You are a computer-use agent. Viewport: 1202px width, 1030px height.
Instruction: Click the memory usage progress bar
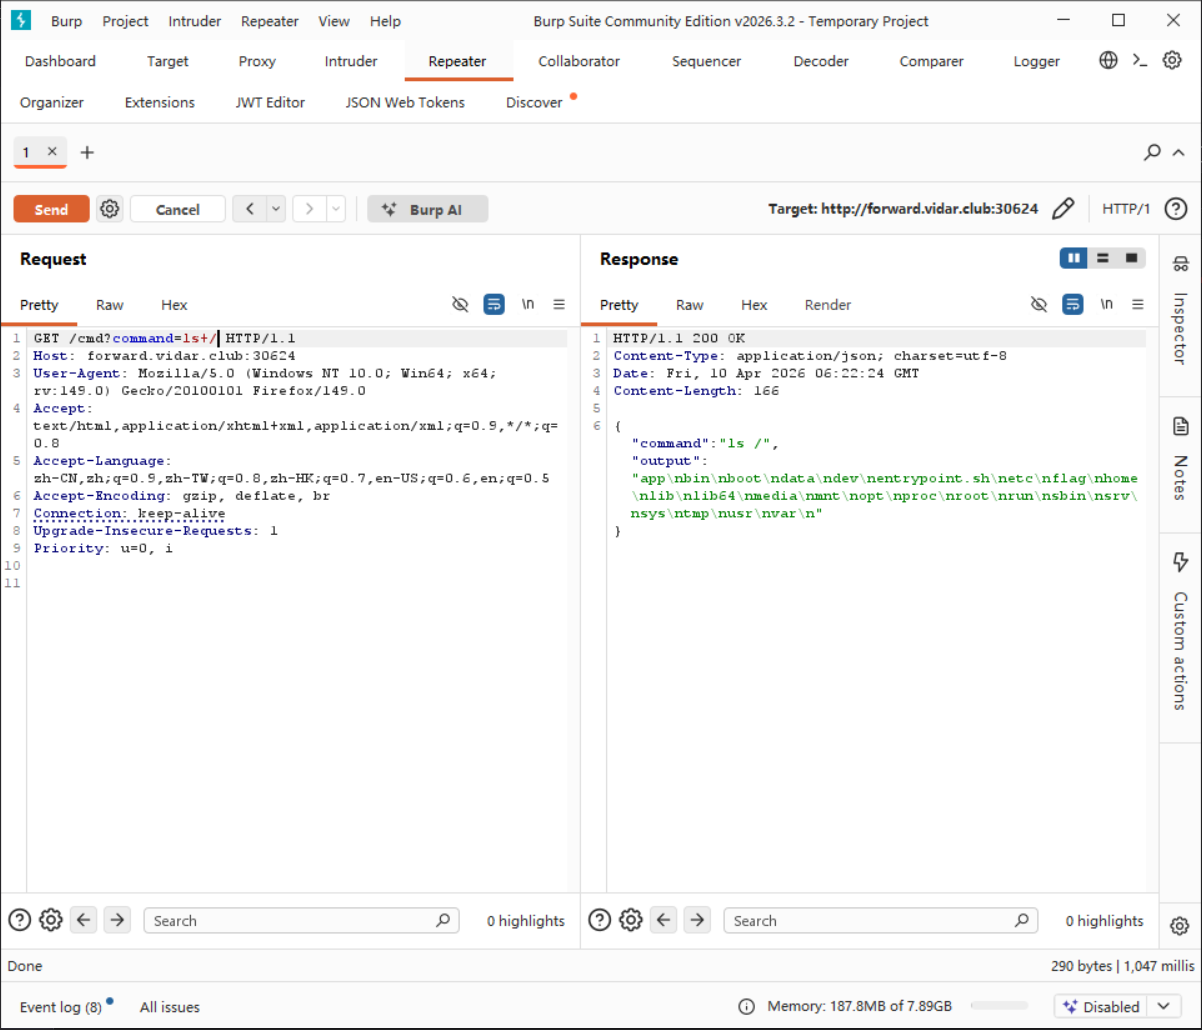998,1006
